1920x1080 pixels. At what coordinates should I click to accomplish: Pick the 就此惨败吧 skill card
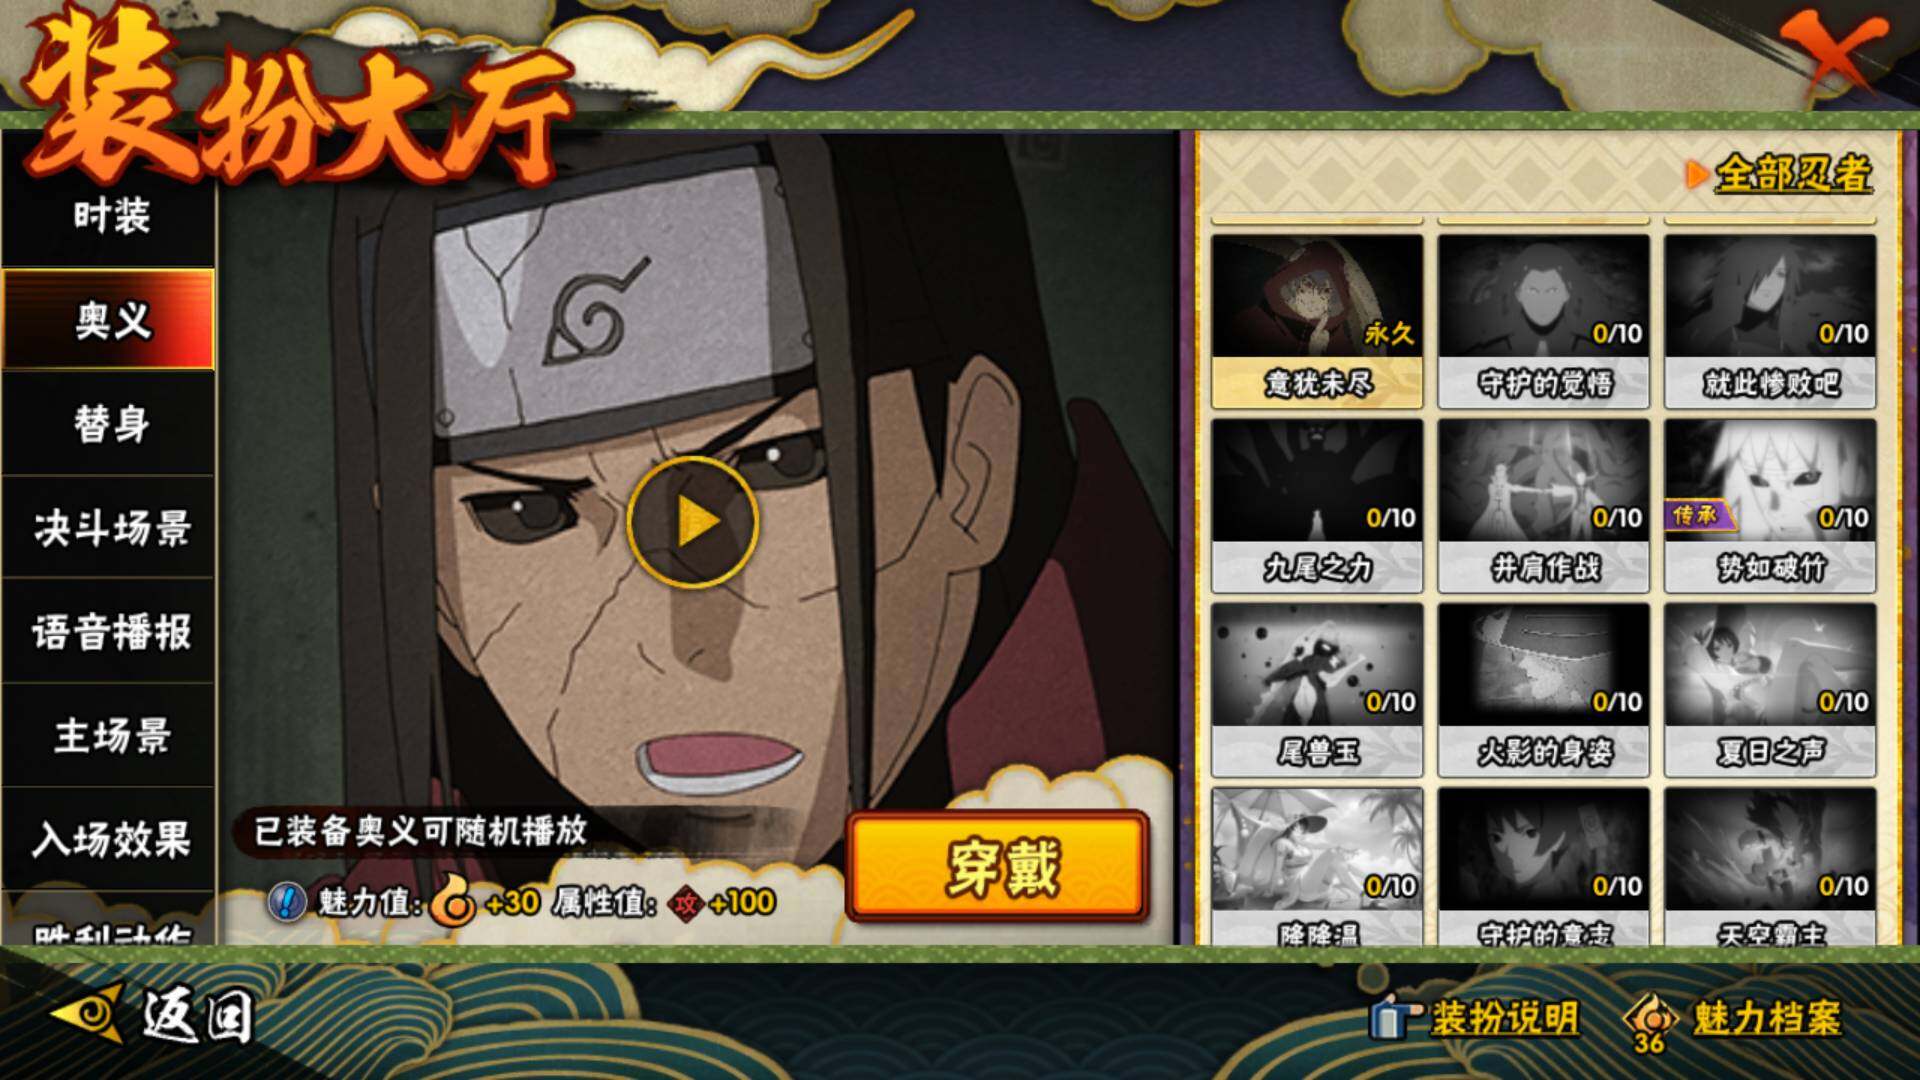tap(1770, 321)
